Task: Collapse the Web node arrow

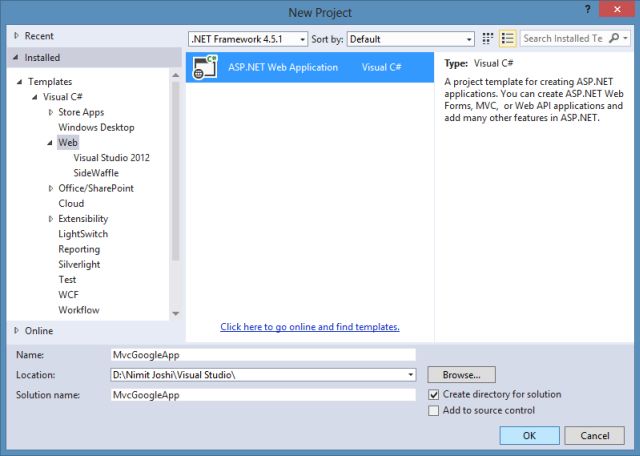Action: [x=50, y=143]
